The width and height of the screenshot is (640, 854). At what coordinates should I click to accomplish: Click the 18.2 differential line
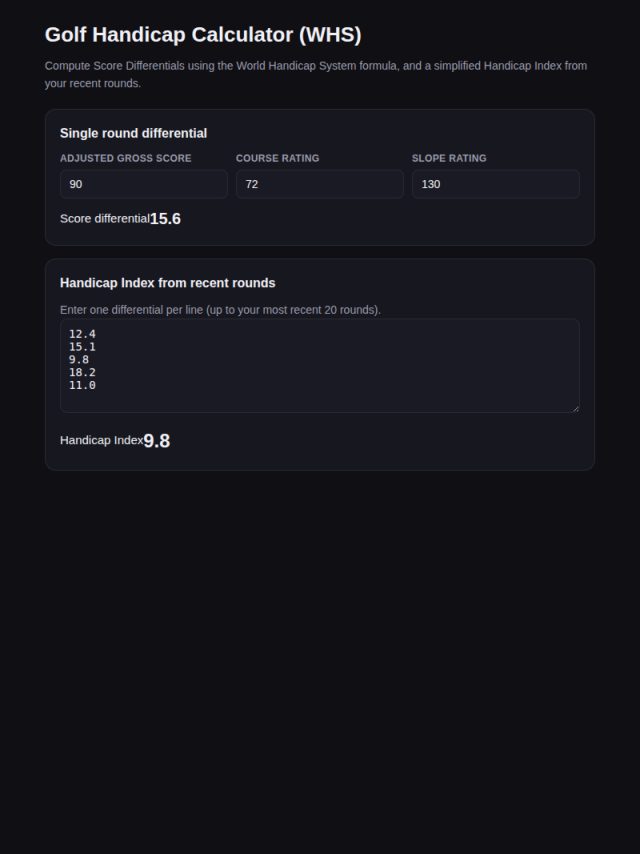(82, 373)
